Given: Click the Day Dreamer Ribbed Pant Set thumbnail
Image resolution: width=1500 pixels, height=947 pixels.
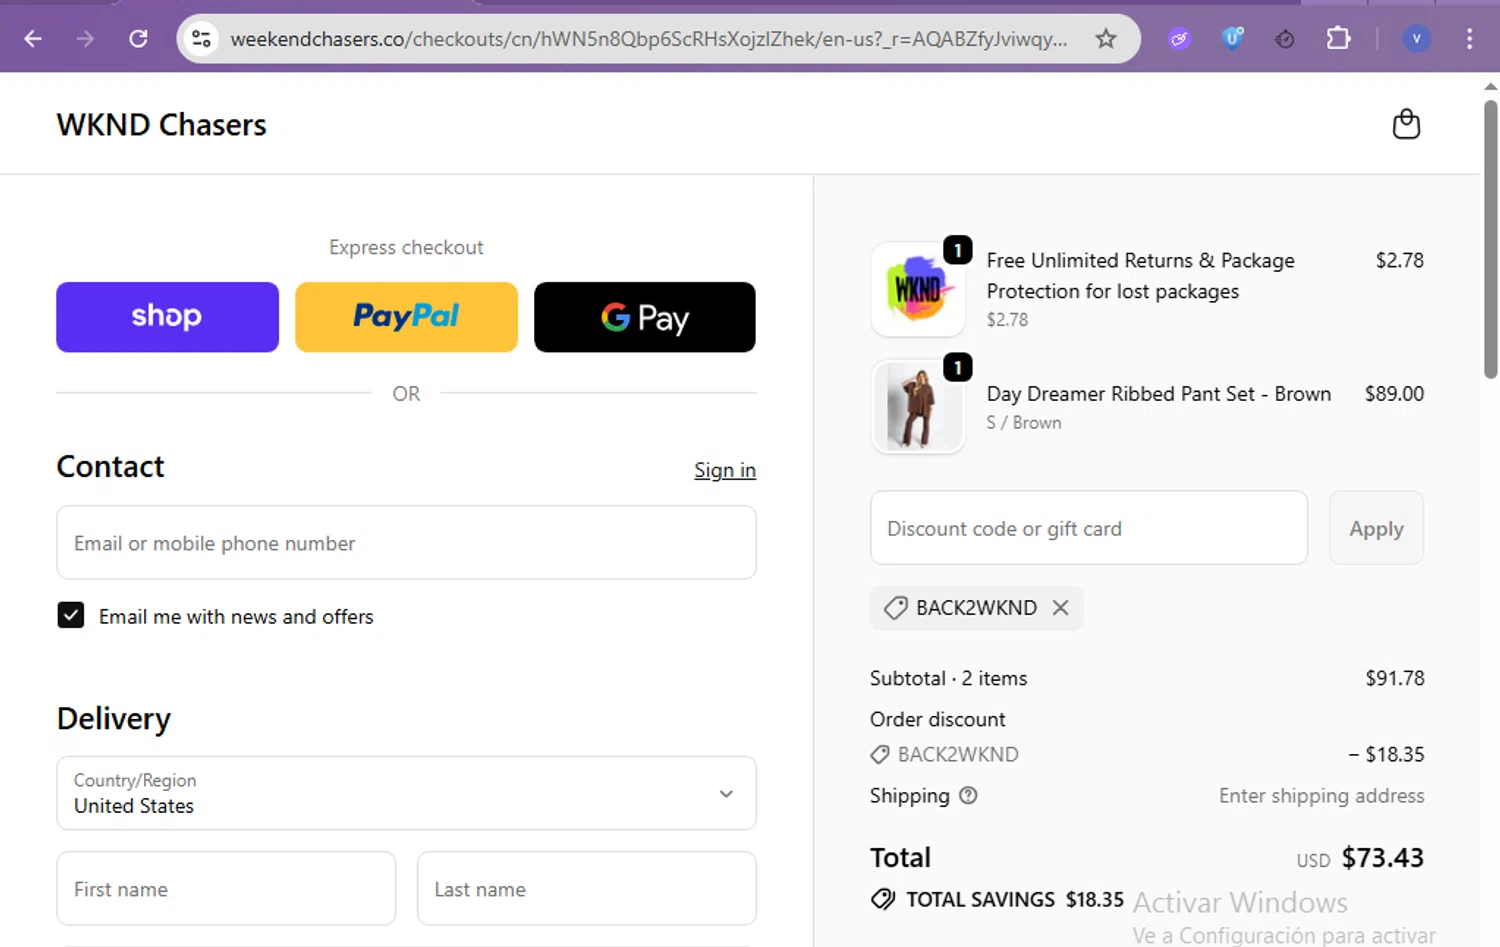Looking at the screenshot, I should coord(918,407).
